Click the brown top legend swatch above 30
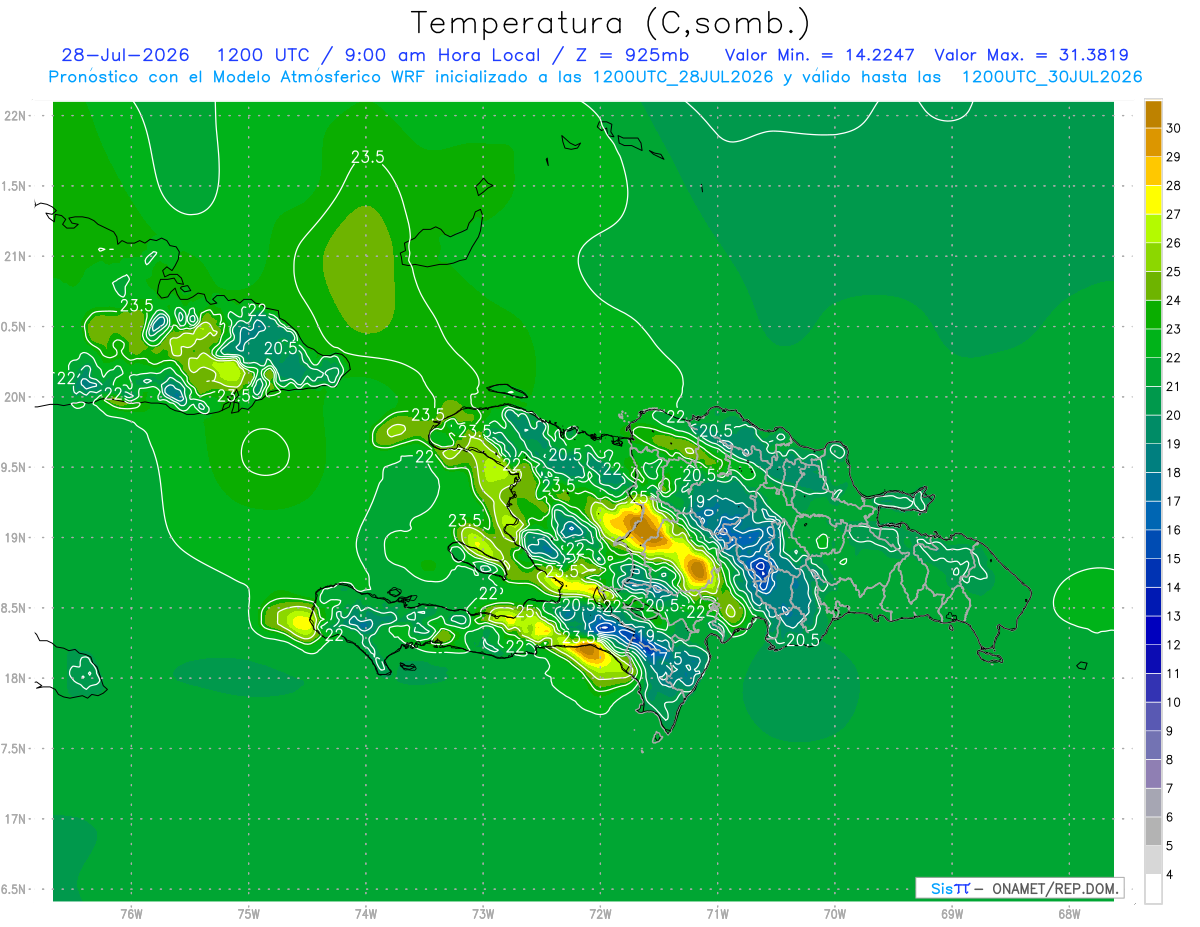This screenshot has width=1200, height=927. [x=1153, y=114]
